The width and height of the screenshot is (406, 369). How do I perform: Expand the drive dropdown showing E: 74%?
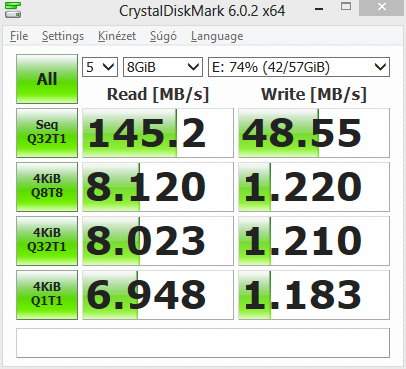299,67
